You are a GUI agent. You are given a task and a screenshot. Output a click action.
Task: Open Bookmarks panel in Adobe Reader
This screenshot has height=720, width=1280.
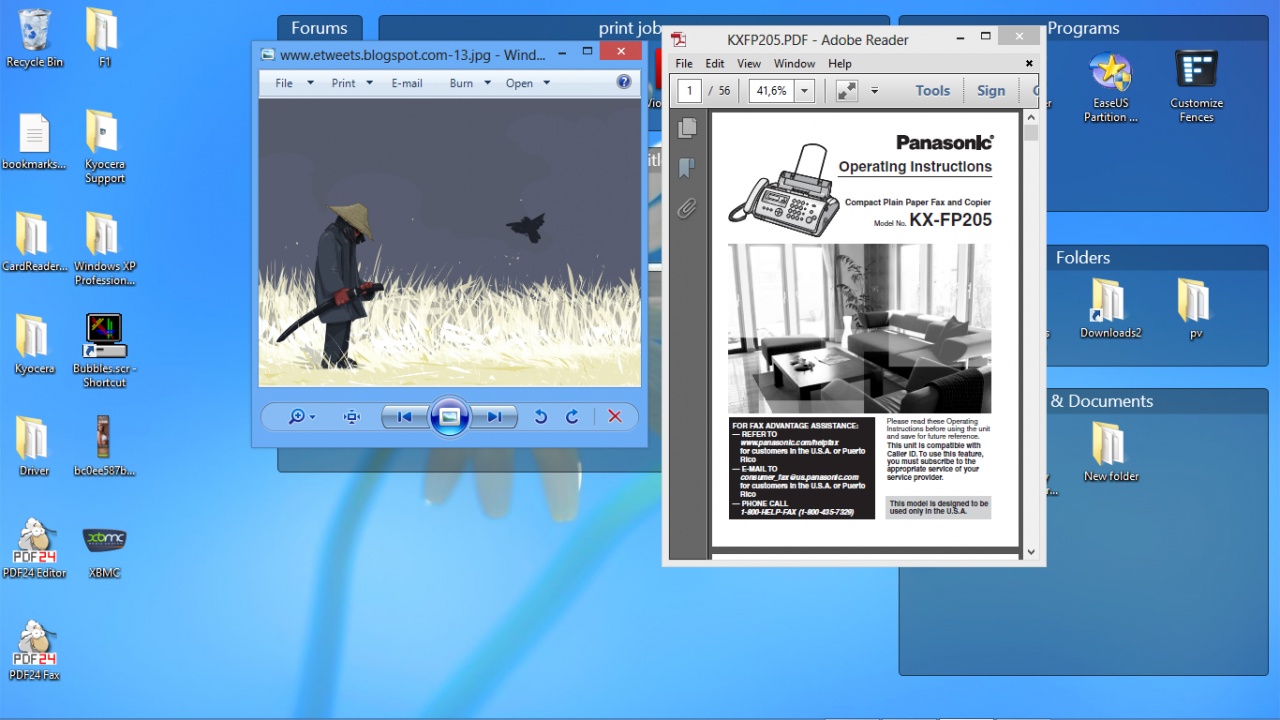[x=687, y=167]
